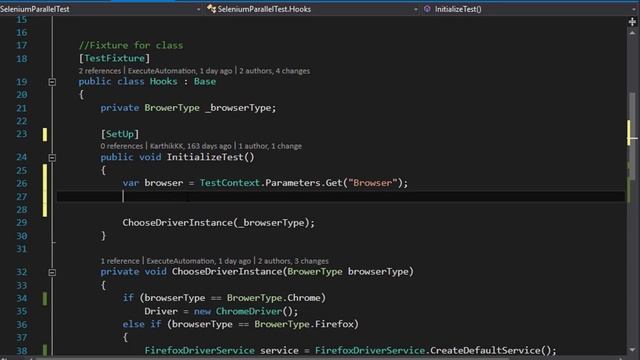
Task: Open the '0 references' CodeLens link
Action: point(122,146)
